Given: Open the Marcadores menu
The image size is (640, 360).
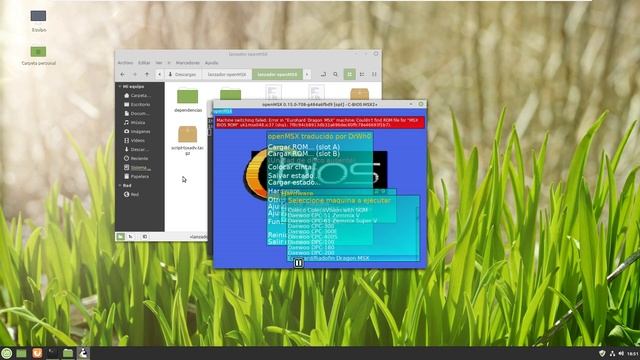Looking at the screenshot, I should coord(188,63).
